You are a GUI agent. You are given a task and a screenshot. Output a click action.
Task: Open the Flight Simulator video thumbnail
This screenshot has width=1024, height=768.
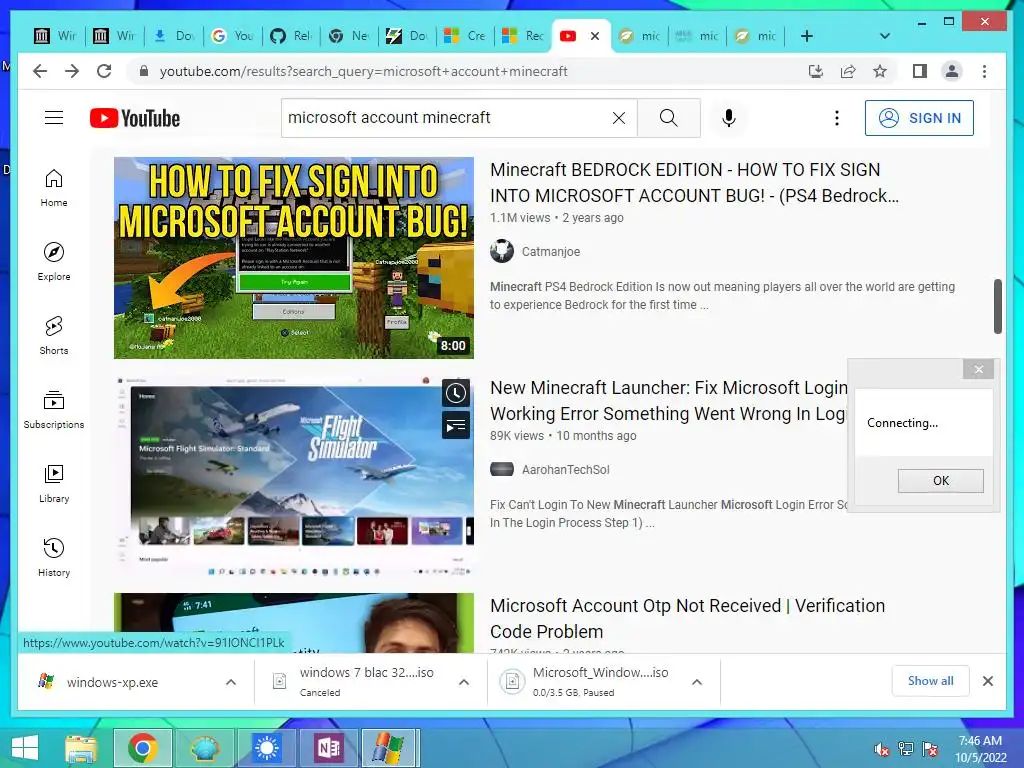[x=294, y=476]
